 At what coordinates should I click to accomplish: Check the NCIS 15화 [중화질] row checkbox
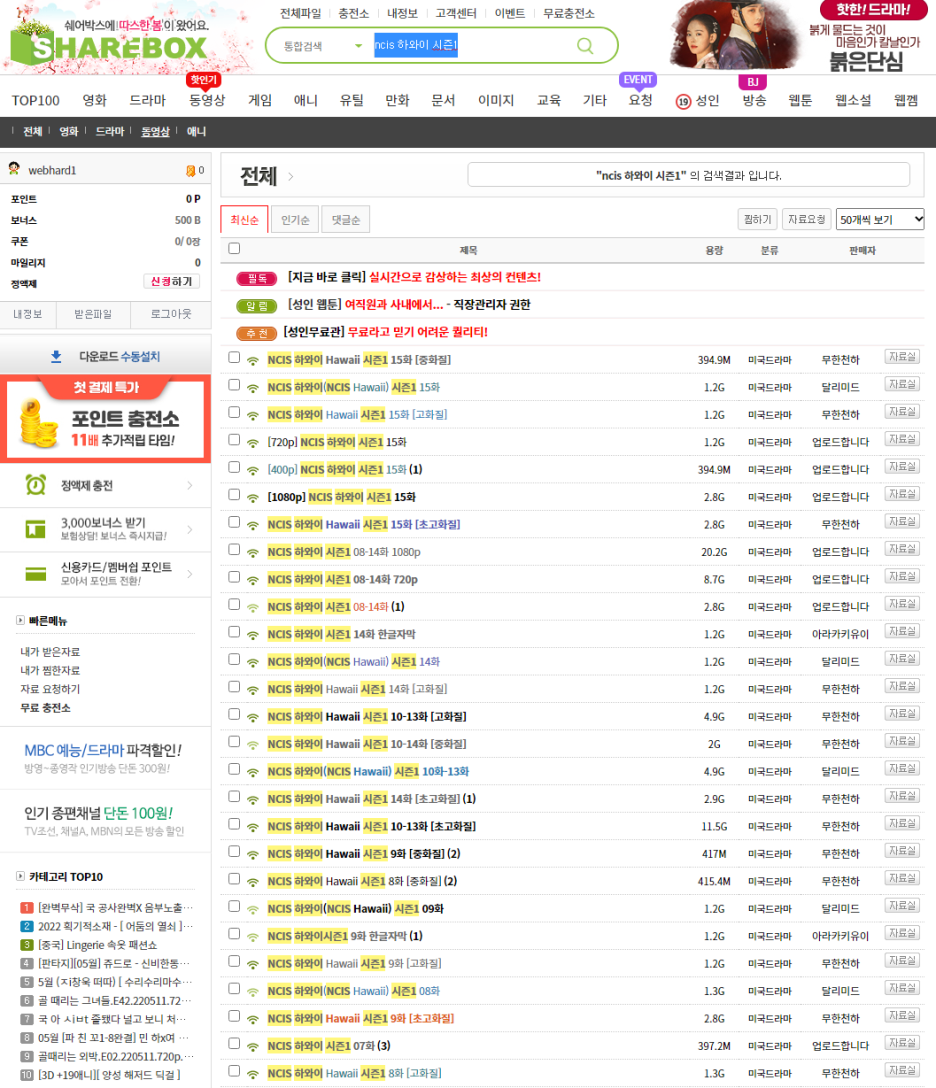pos(234,357)
